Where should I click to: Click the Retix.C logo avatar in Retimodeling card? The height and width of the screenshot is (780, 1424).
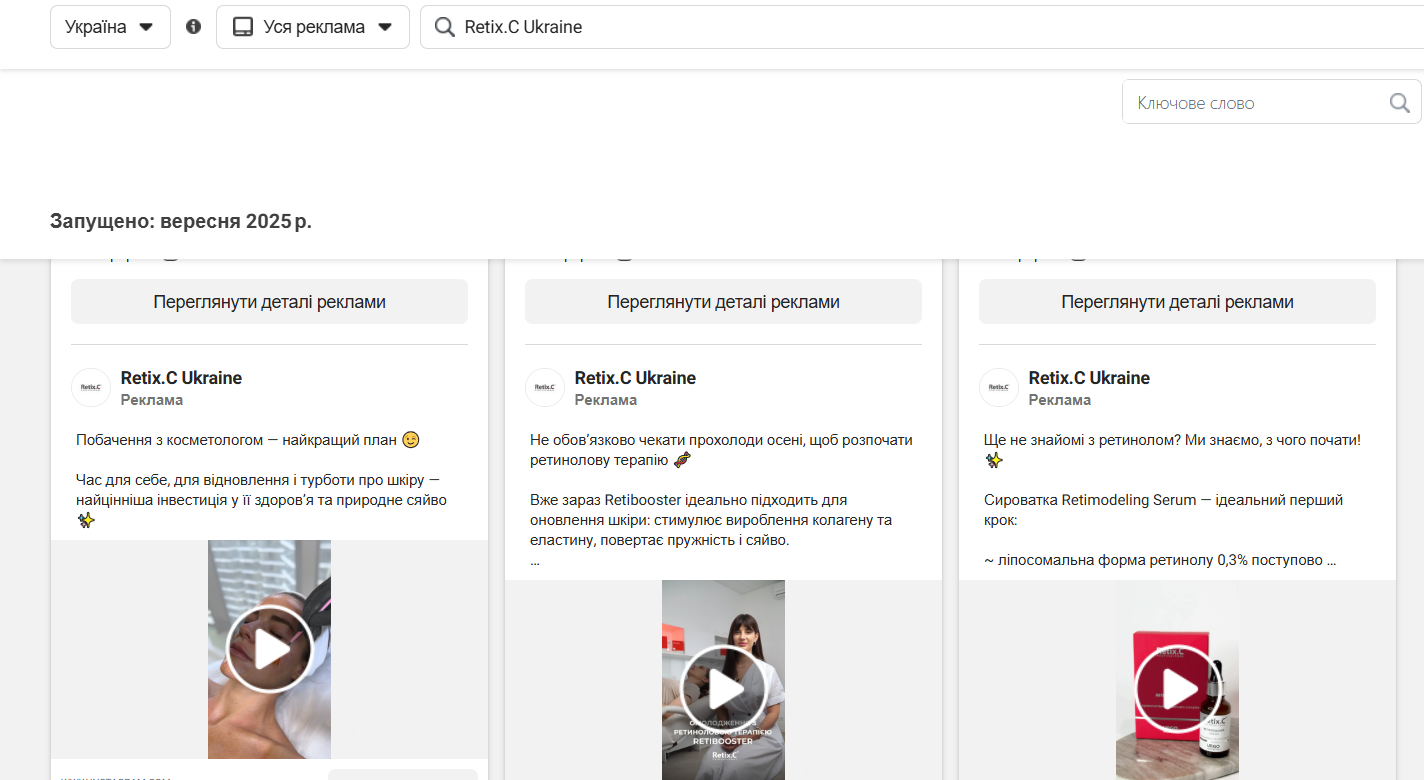tap(999, 387)
